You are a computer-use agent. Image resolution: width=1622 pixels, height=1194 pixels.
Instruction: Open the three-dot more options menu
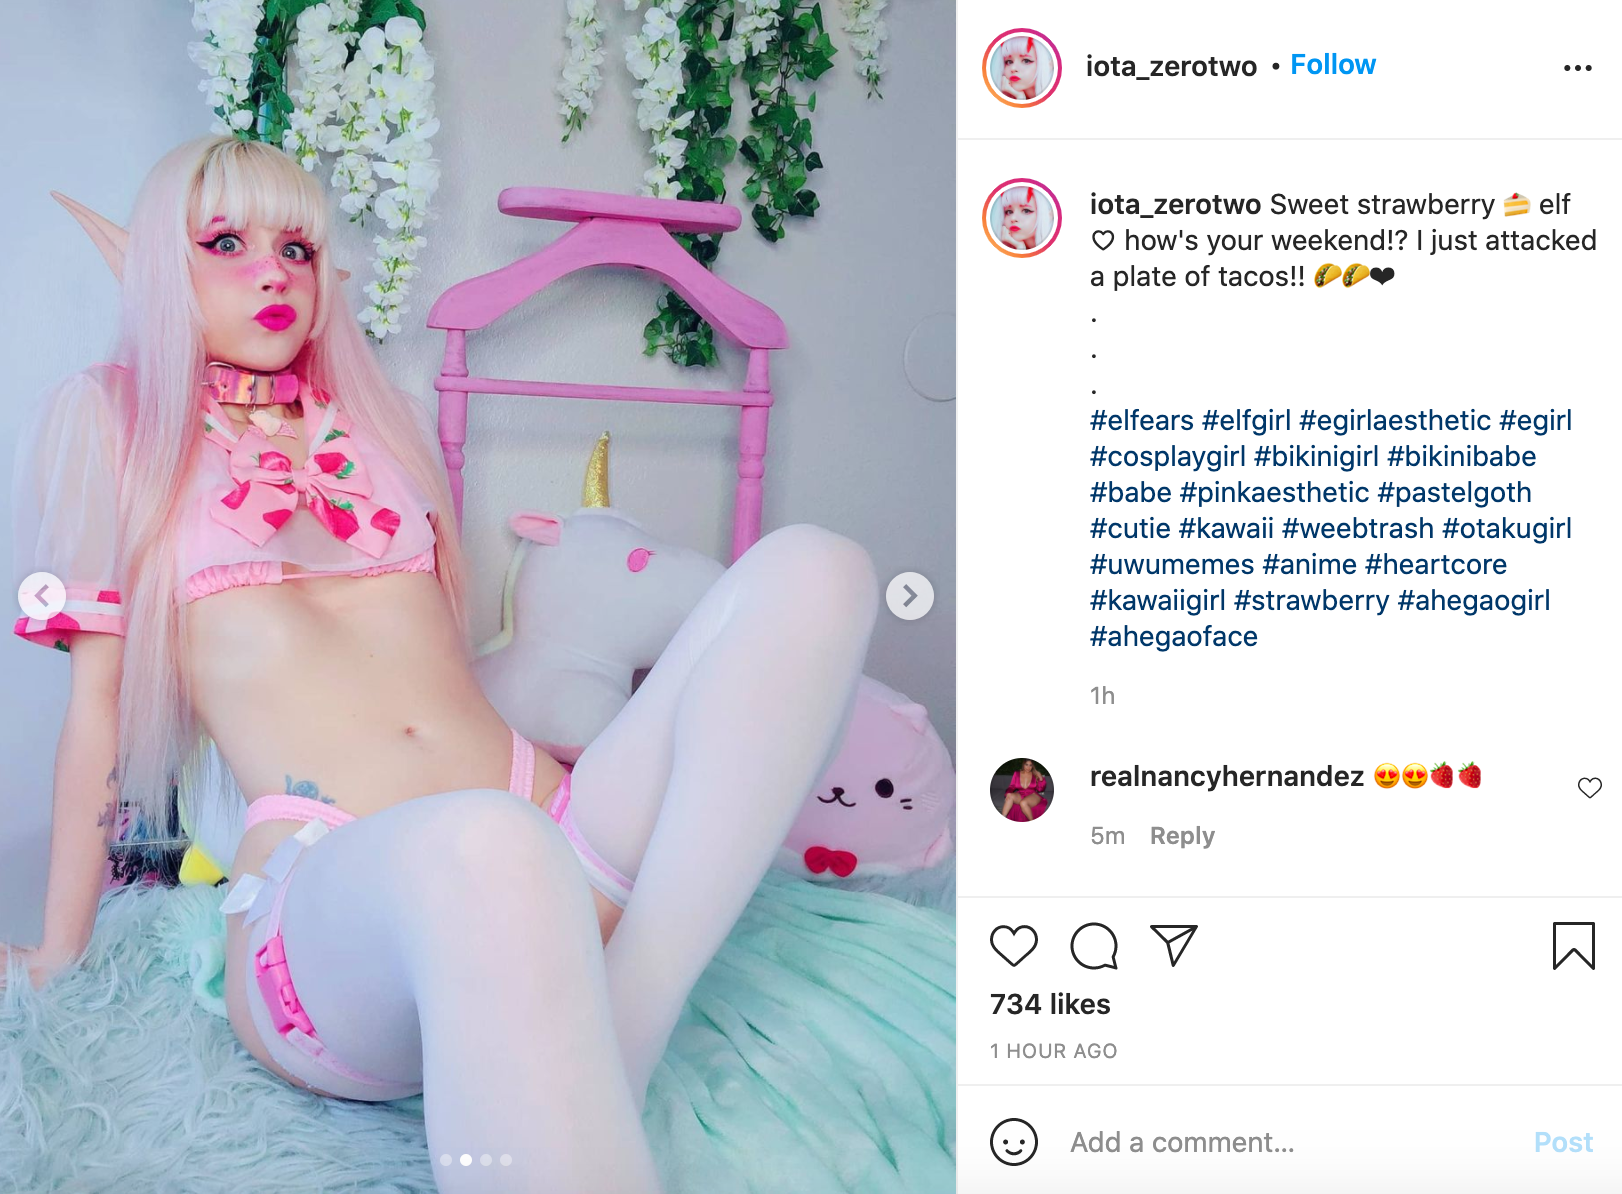[1577, 68]
